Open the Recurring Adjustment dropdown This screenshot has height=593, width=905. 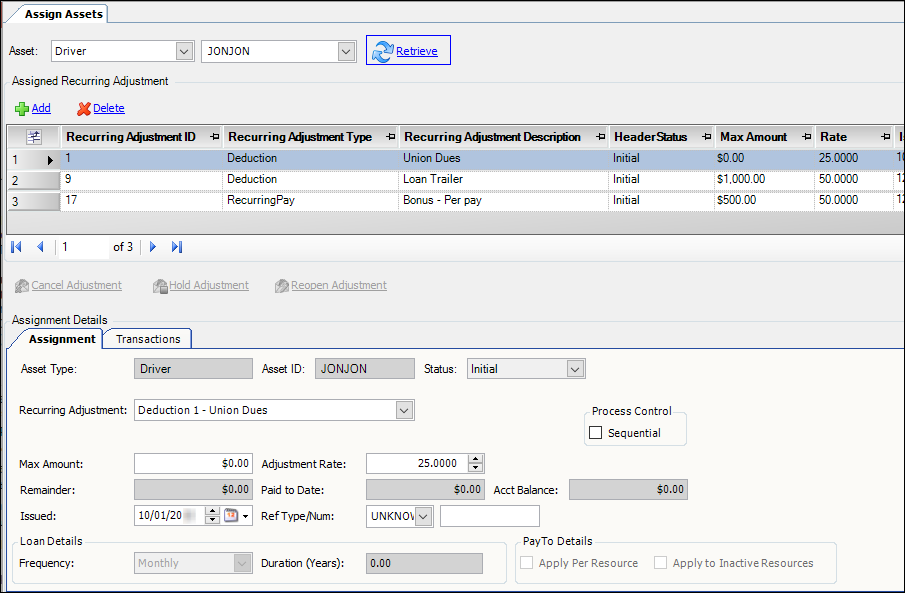[x=404, y=410]
